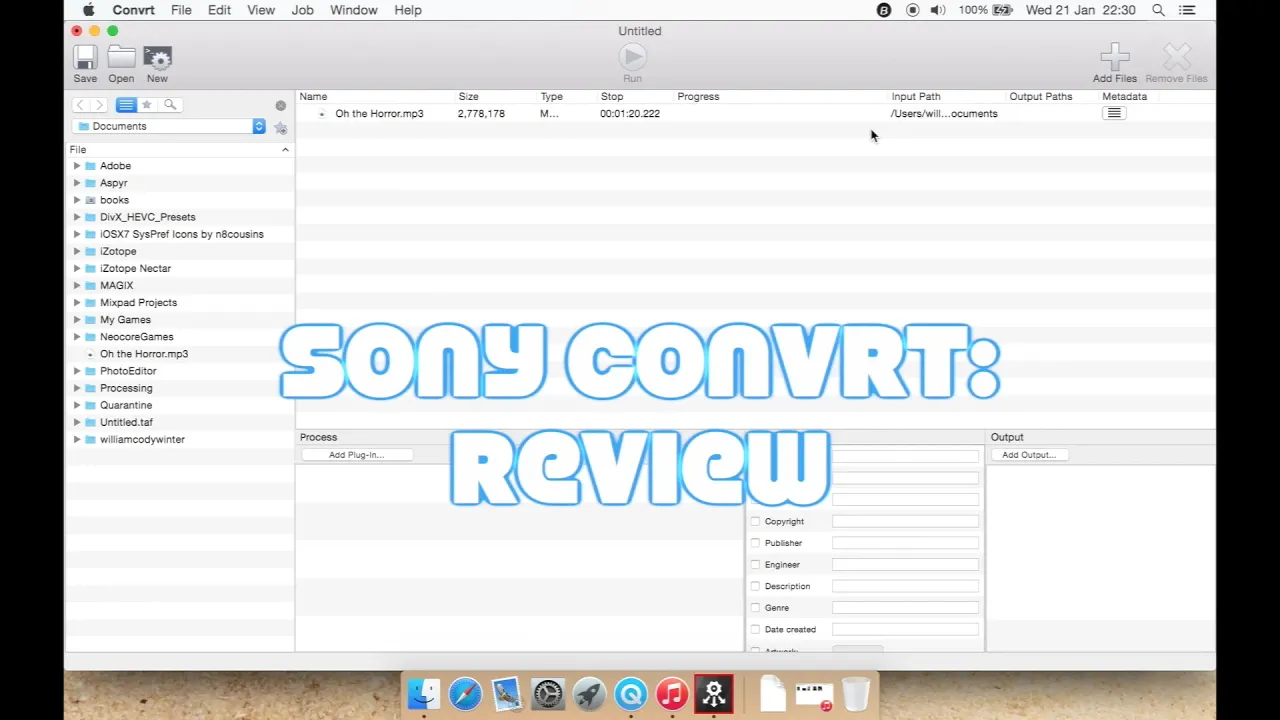Open search in the file browser
1280x720 pixels.
pyautogui.click(x=170, y=105)
